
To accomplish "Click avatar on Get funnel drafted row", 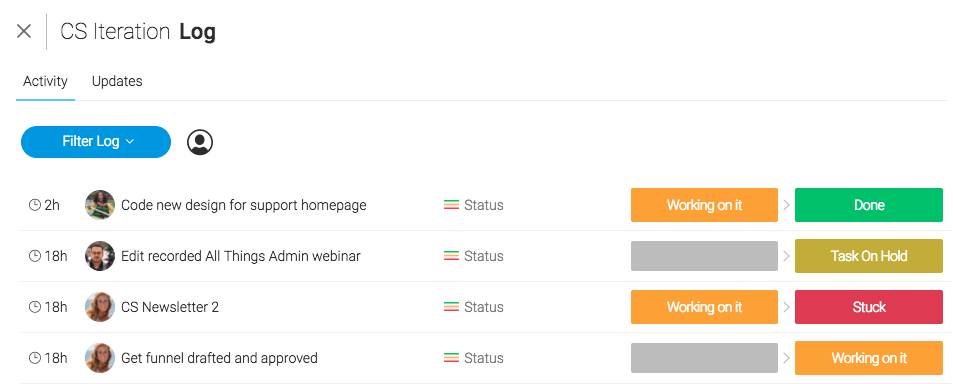I will (100, 358).
